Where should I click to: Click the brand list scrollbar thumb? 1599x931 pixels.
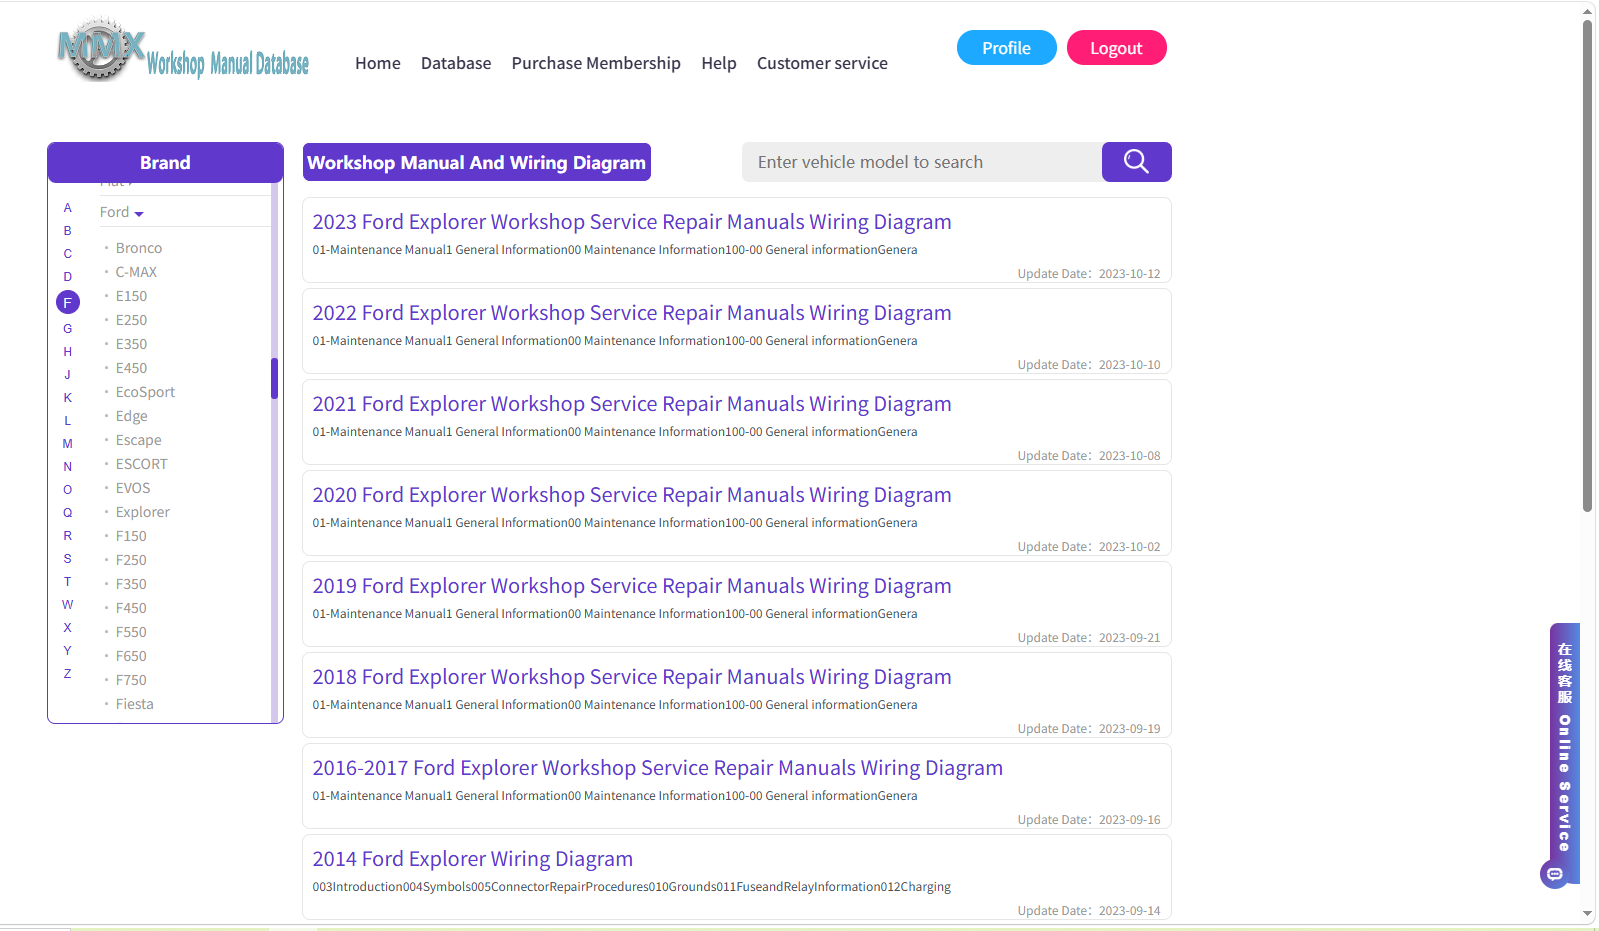coord(274,378)
